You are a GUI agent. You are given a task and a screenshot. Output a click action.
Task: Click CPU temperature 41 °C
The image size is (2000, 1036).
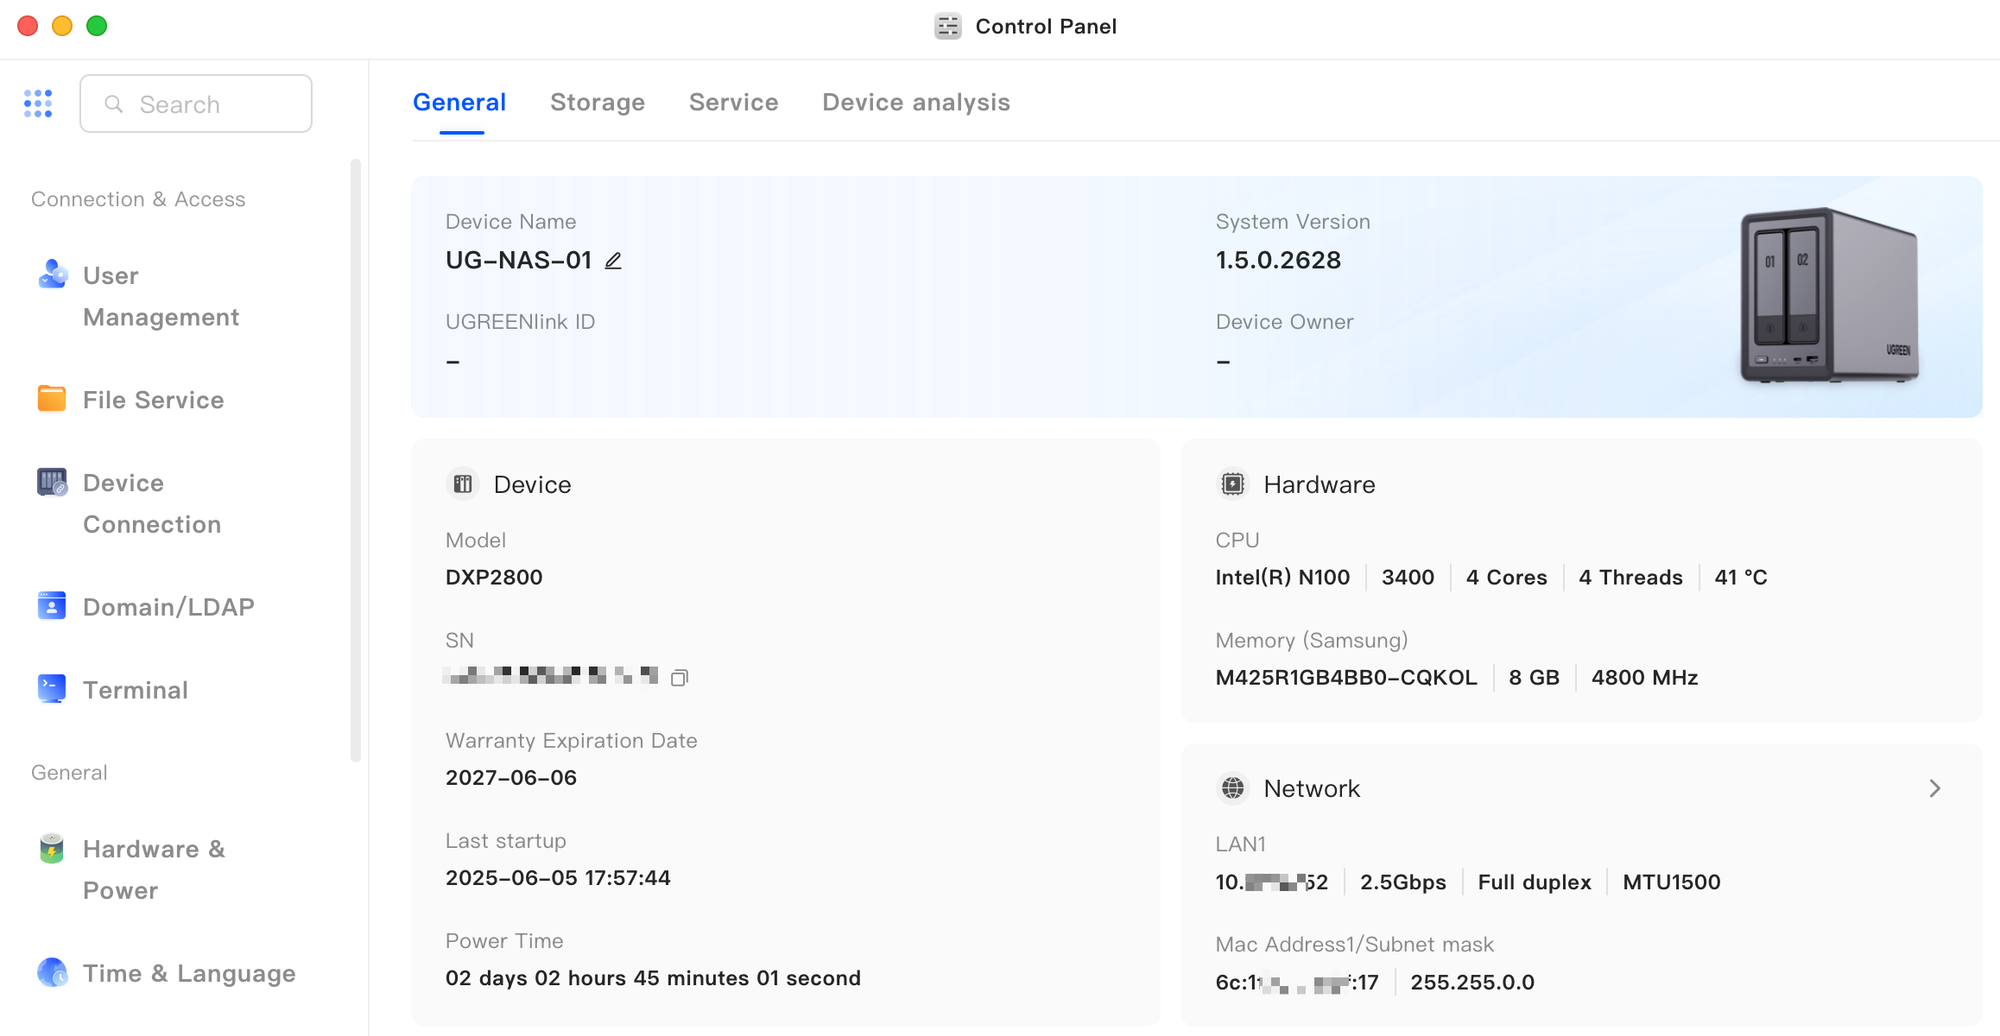pos(1741,577)
